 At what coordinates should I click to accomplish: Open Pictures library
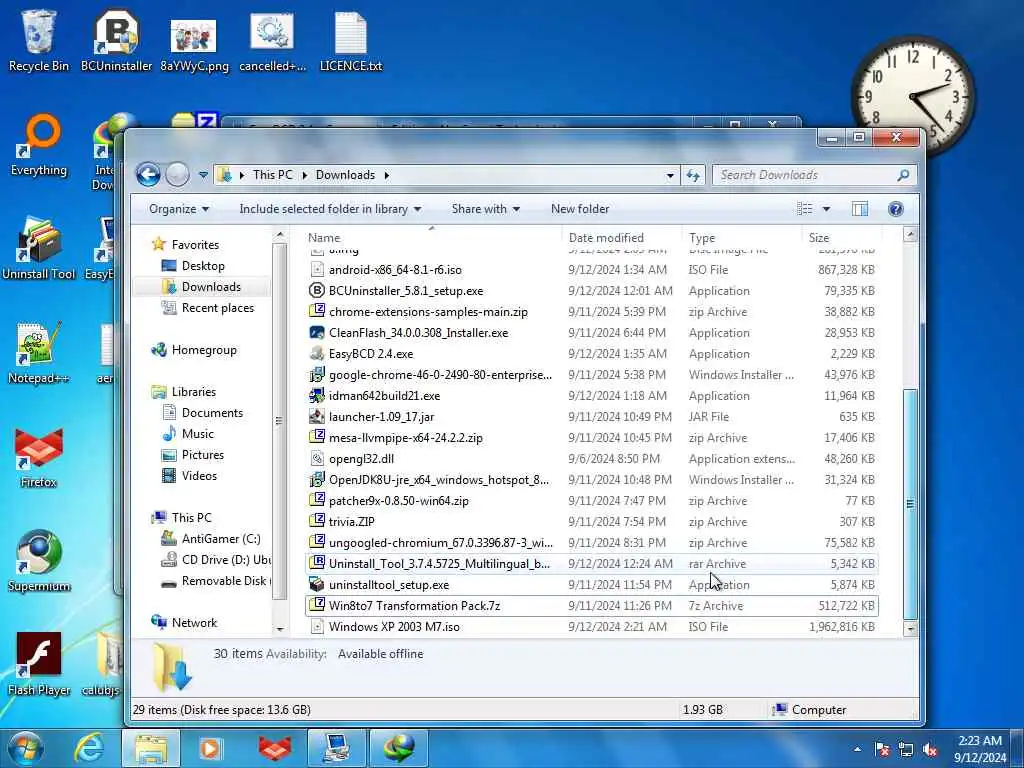202,455
